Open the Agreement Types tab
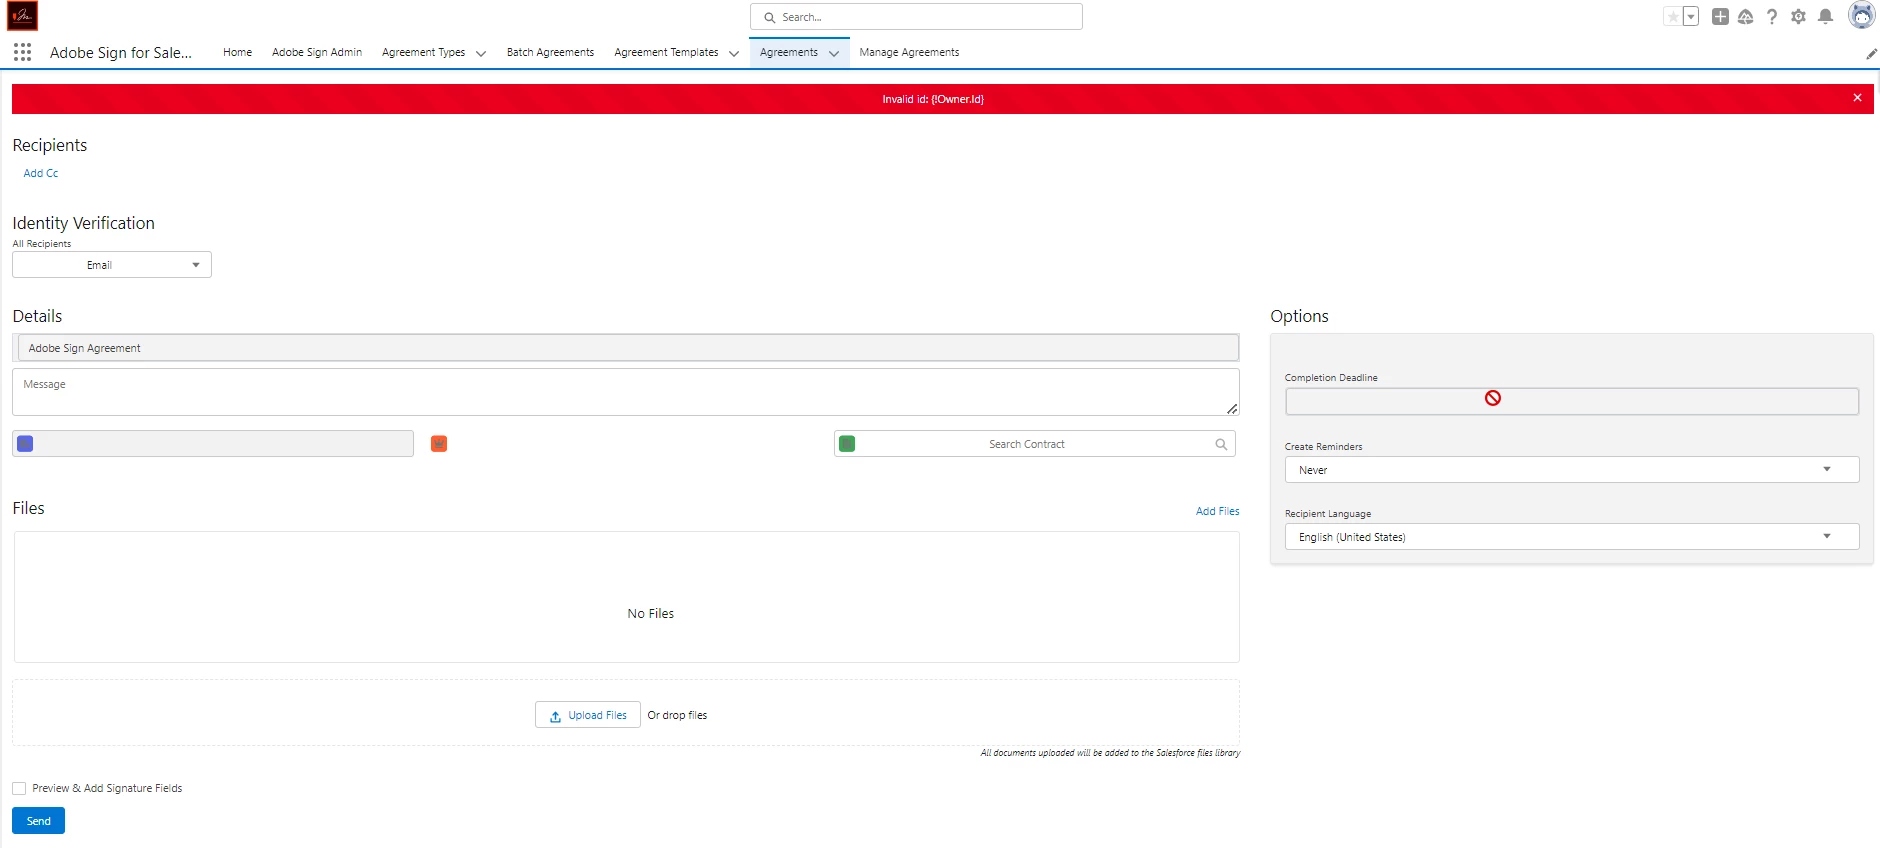 423,52
